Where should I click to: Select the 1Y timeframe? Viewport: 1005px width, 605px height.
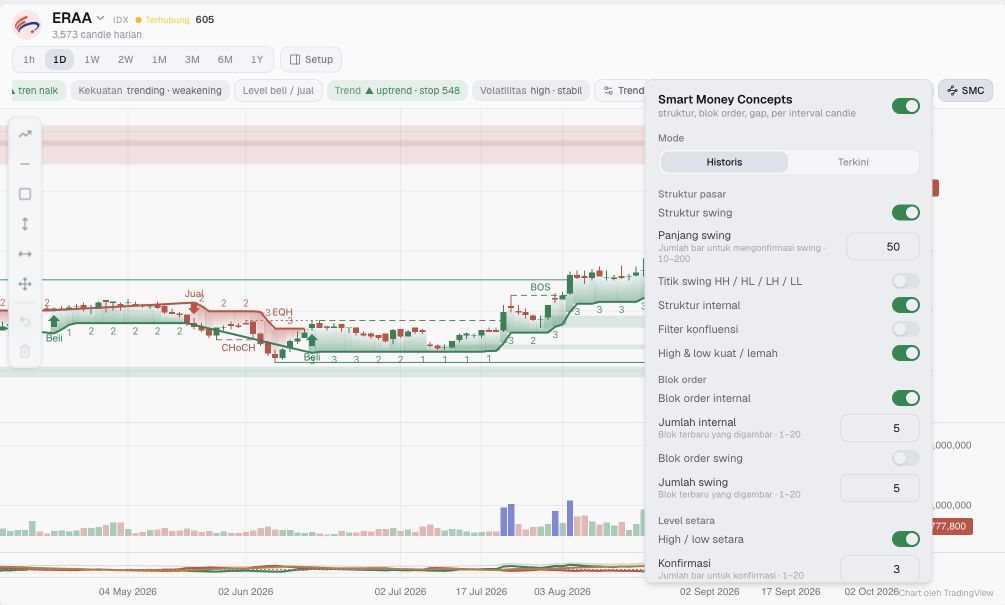coord(257,60)
